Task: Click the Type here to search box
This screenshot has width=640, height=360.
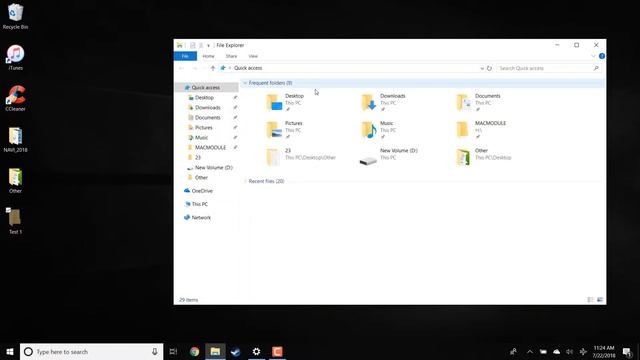Action: (x=92, y=351)
